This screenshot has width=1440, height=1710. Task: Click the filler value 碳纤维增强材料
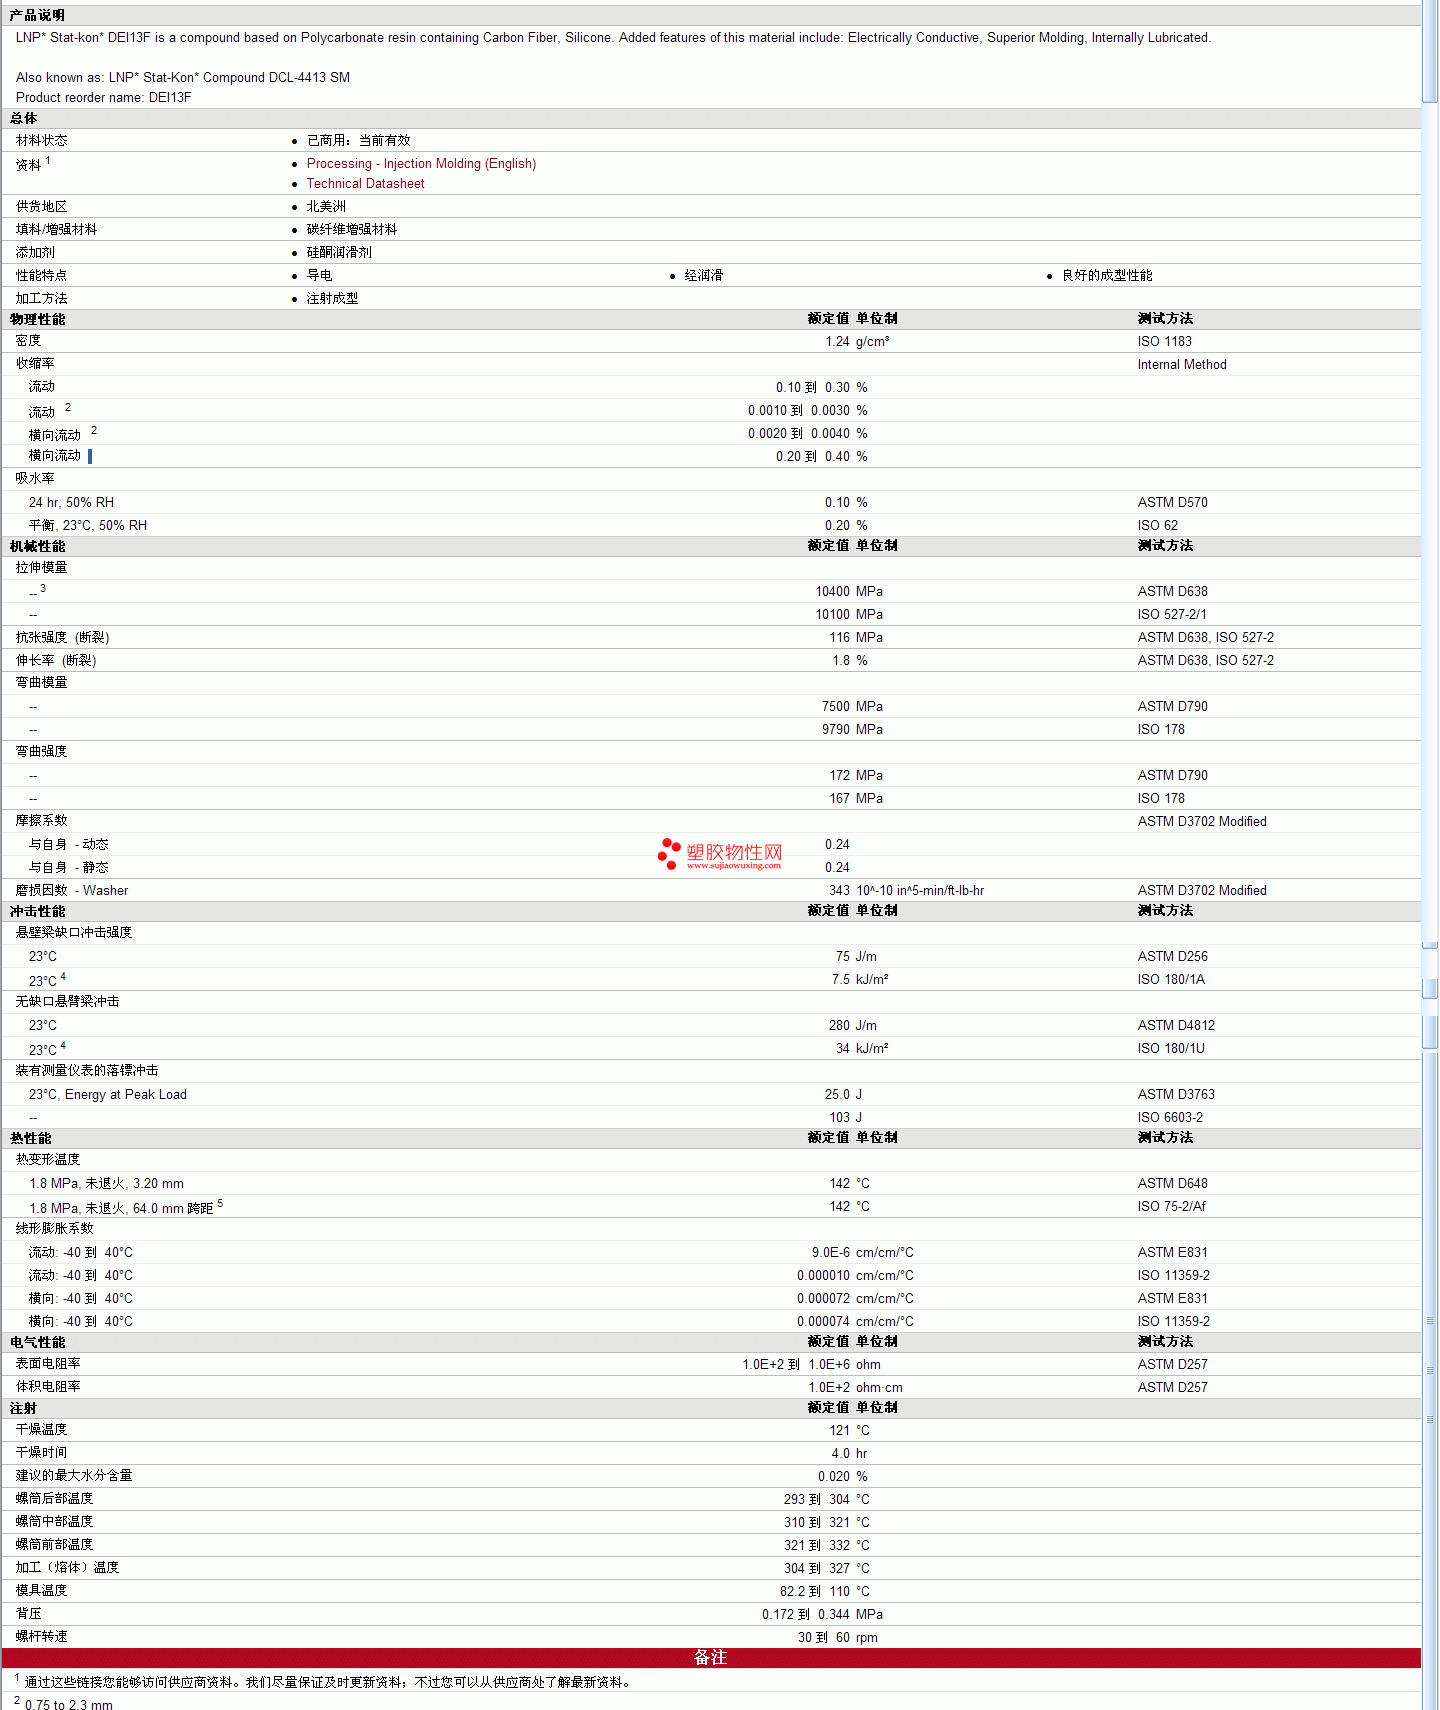point(352,230)
